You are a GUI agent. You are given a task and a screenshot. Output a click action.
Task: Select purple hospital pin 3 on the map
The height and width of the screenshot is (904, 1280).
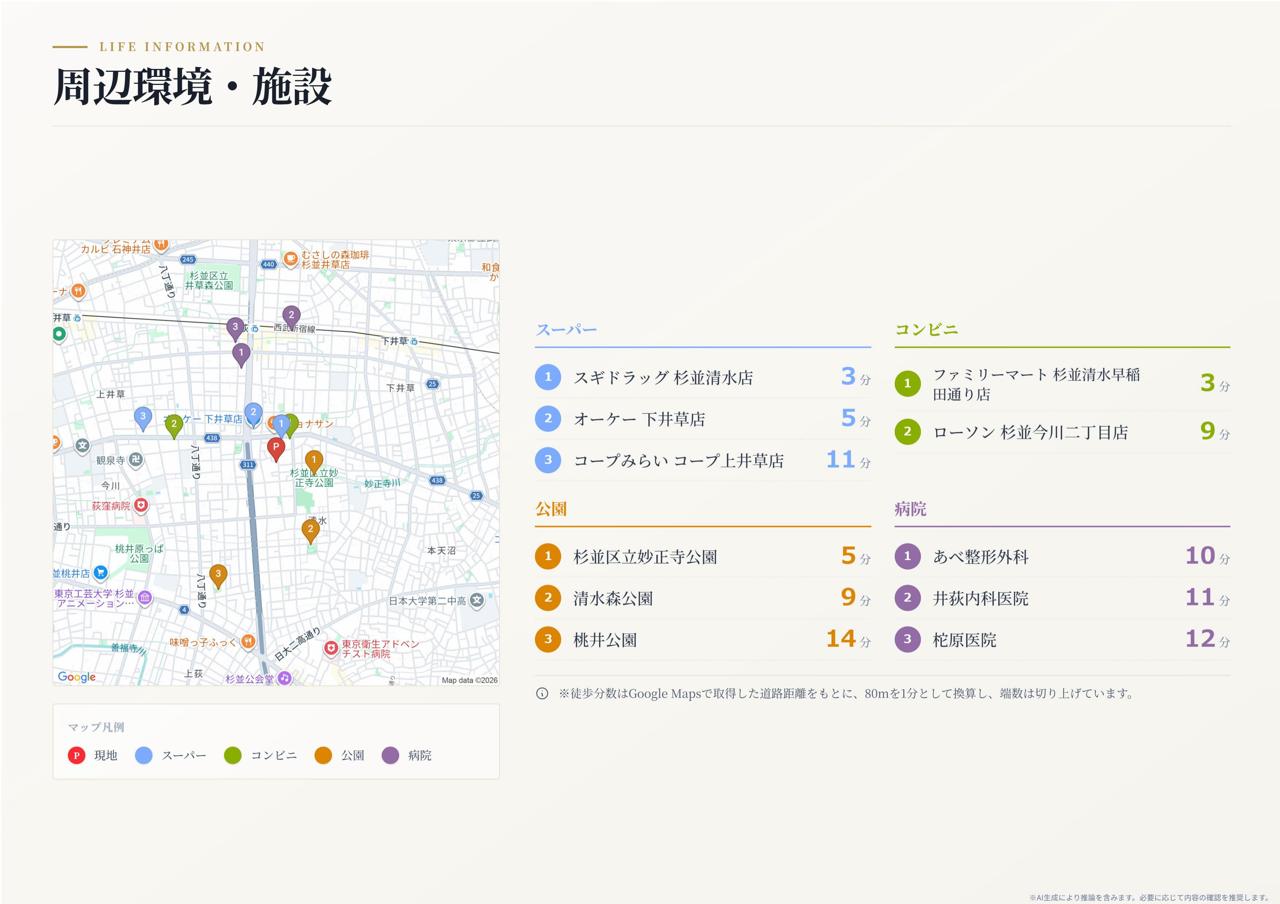click(235, 329)
